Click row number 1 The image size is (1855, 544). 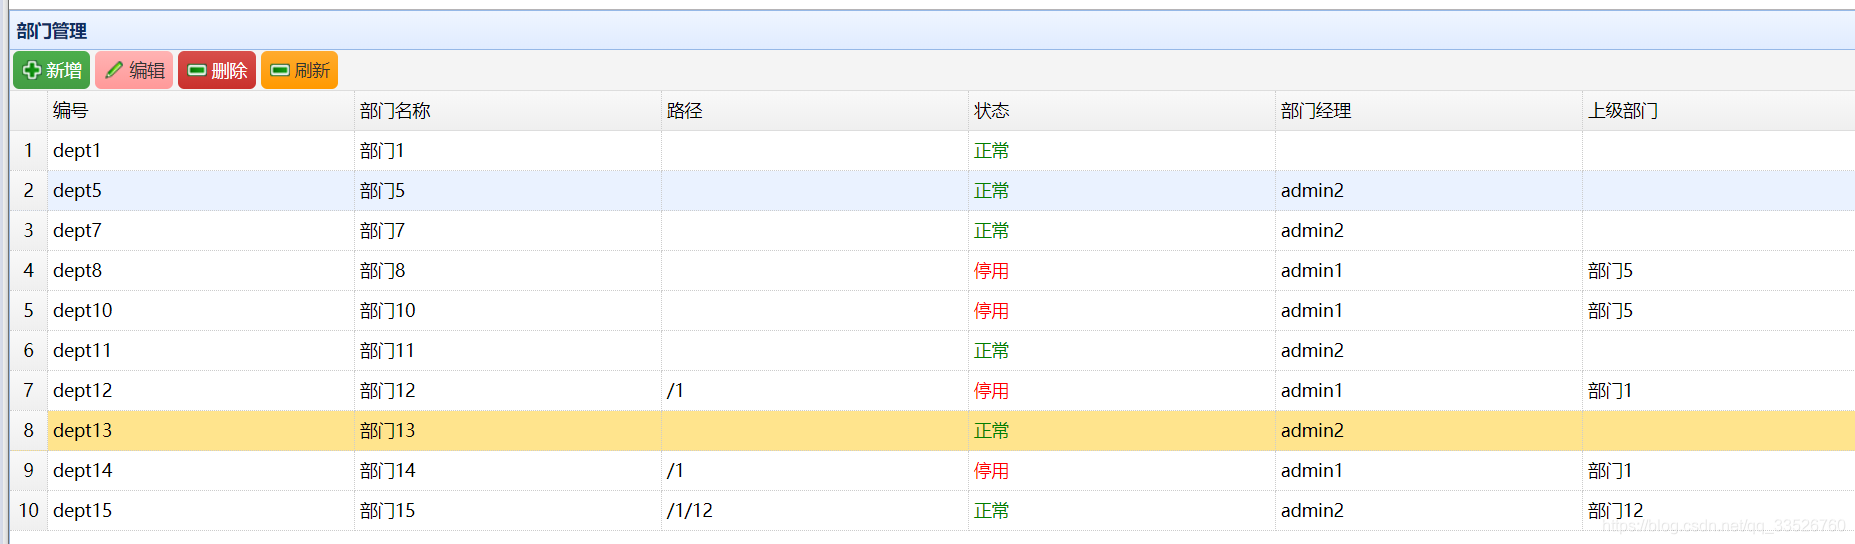pyautogui.click(x=29, y=150)
